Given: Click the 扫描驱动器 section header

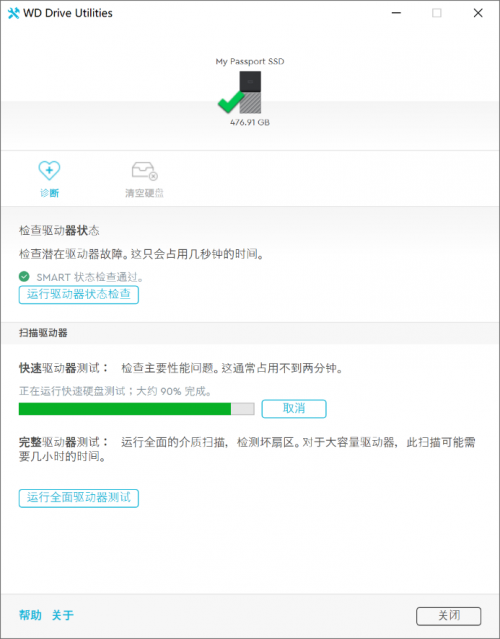Looking at the screenshot, I should tap(43, 333).
